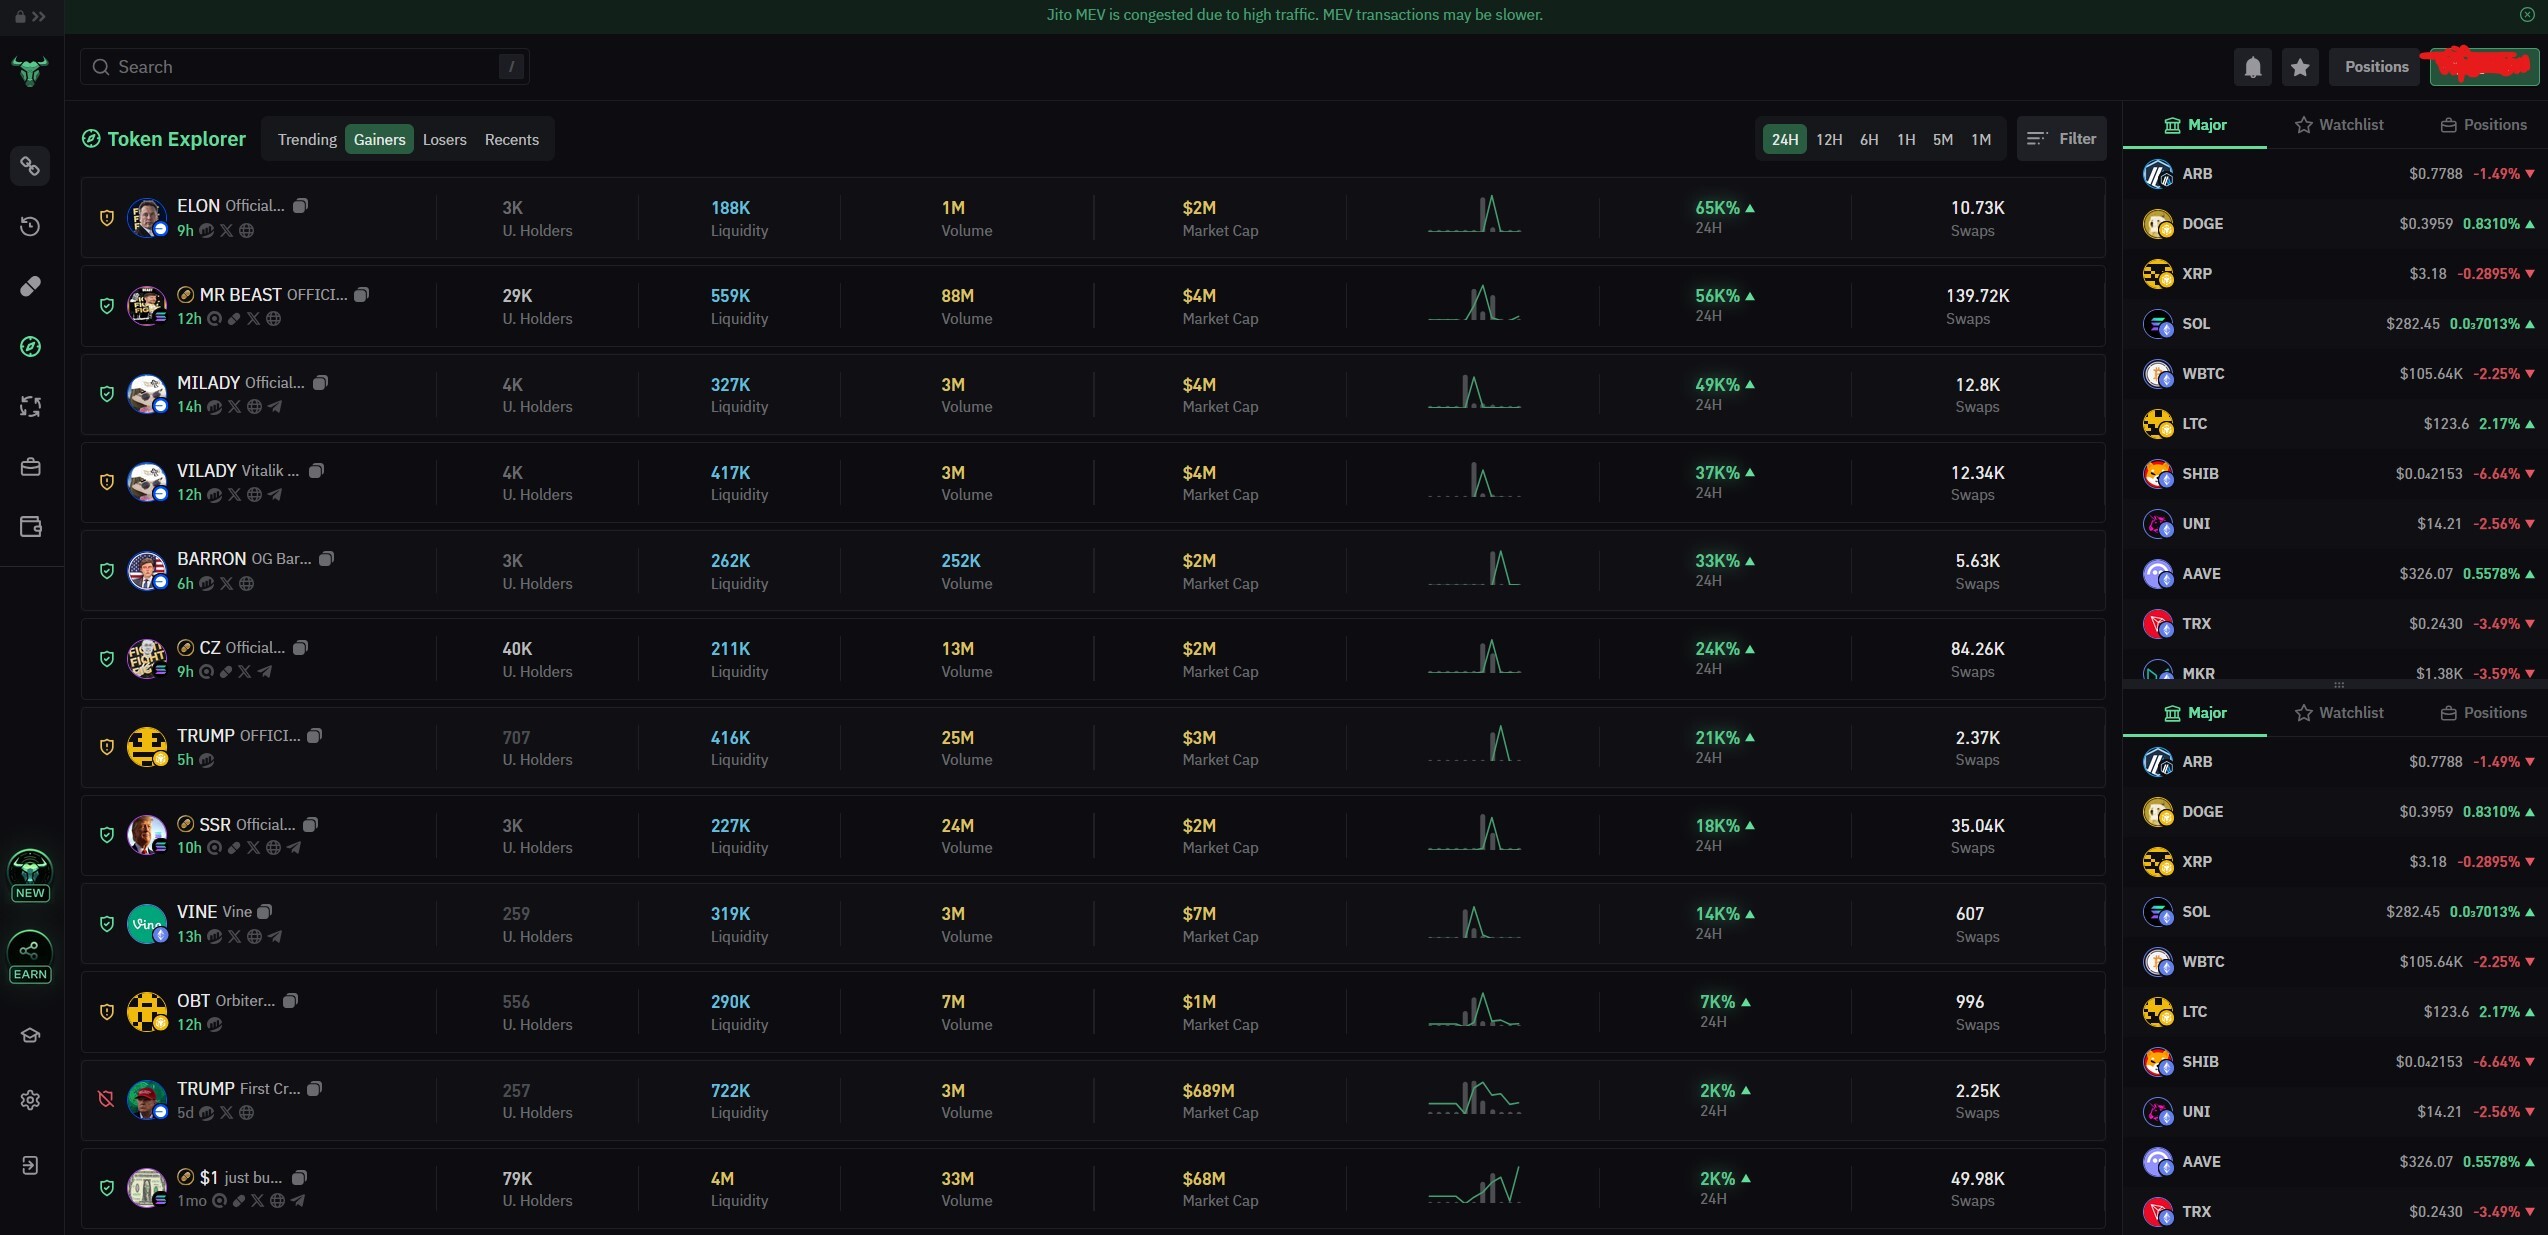Open the history clock icon in sidebar
2548x1235 pixels.
(30, 226)
